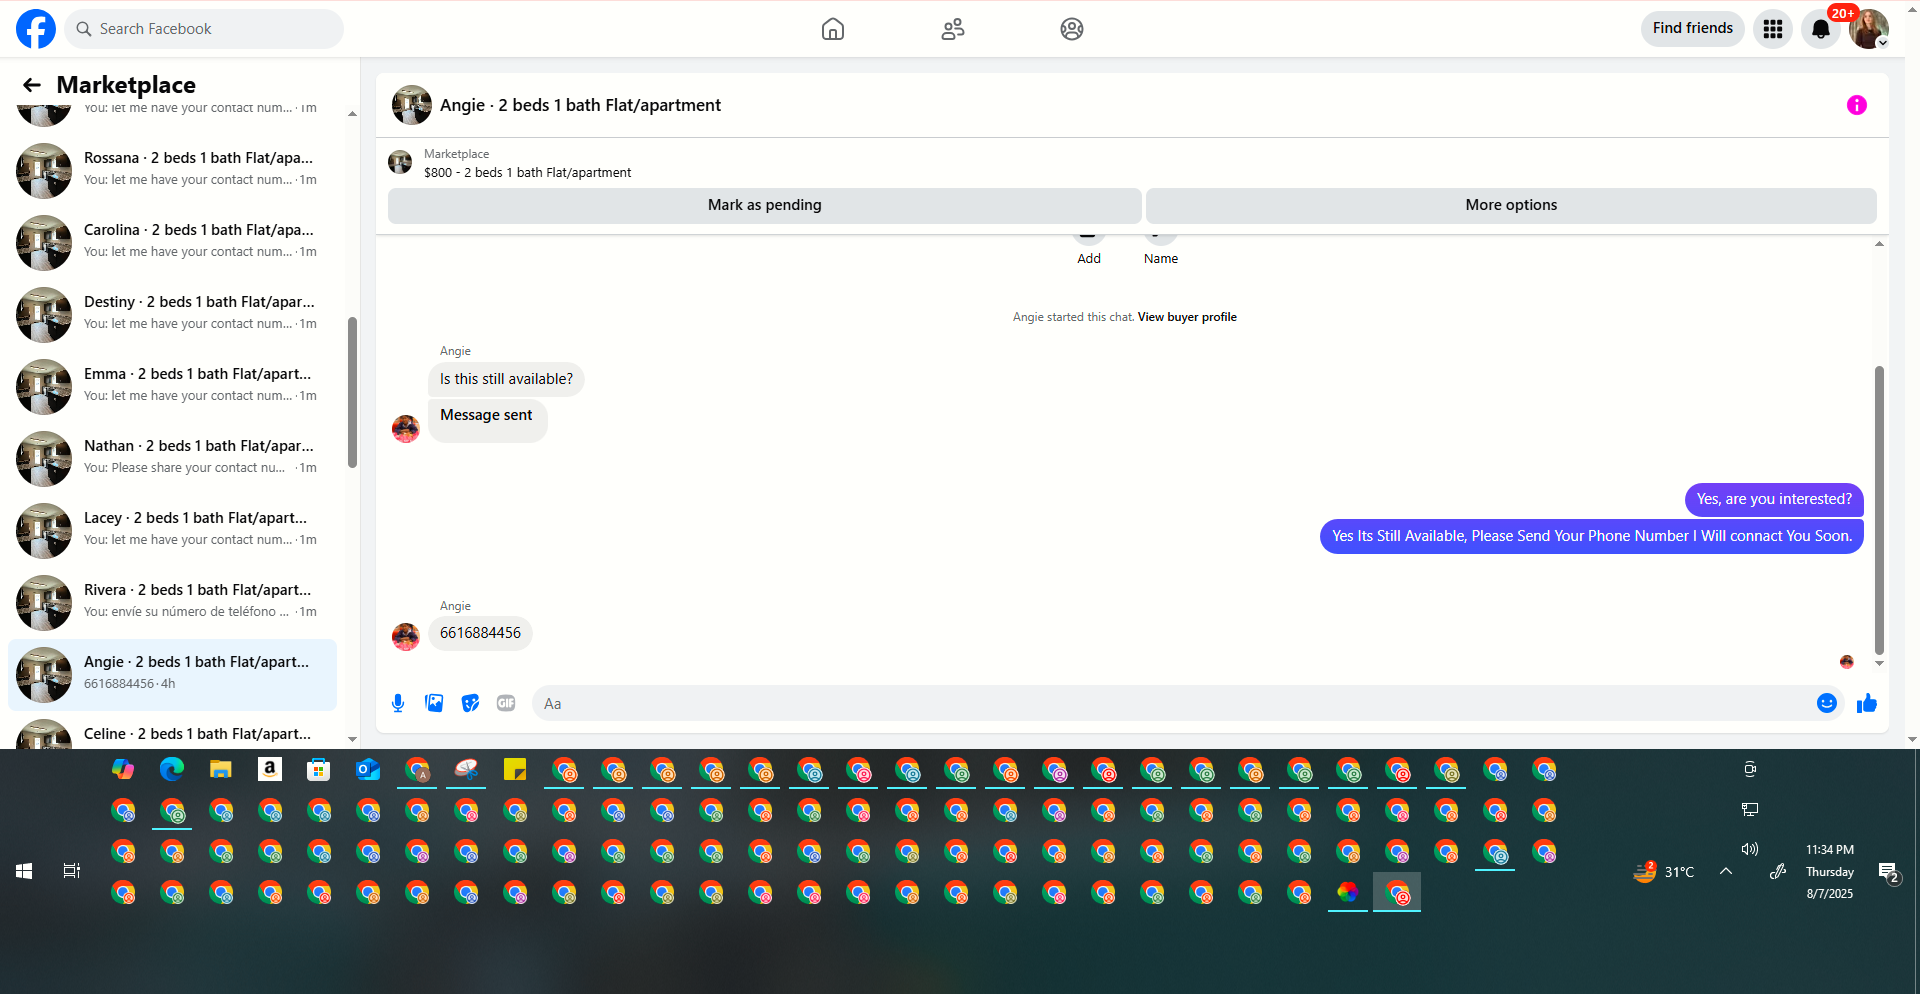Record a voice clip with microphone icon
The width and height of the screenshot is (1920, 994).
[x=398, y=703]
